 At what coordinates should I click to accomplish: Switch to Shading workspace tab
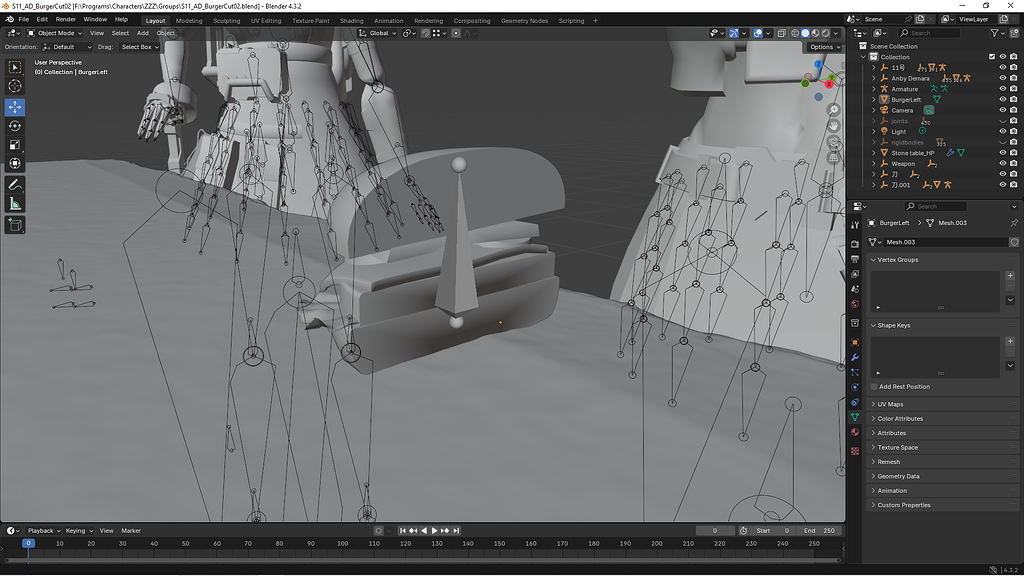(351, 20)
